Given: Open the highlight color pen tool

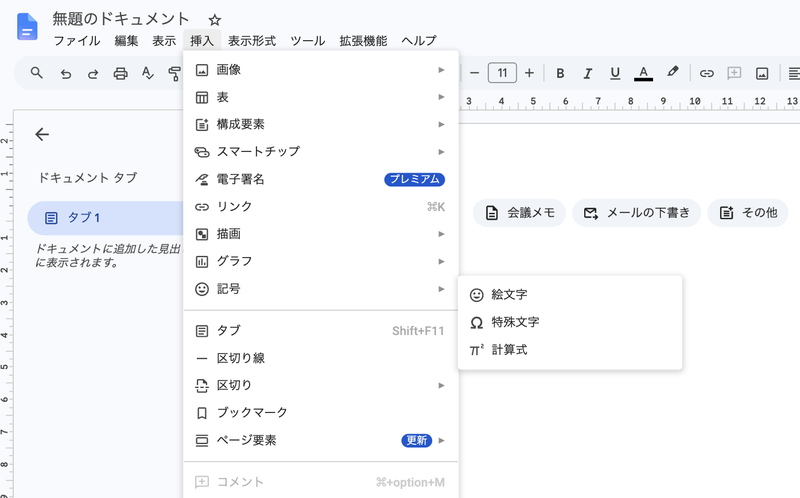Looking at the screenshot, I should [x=672, y=72].
